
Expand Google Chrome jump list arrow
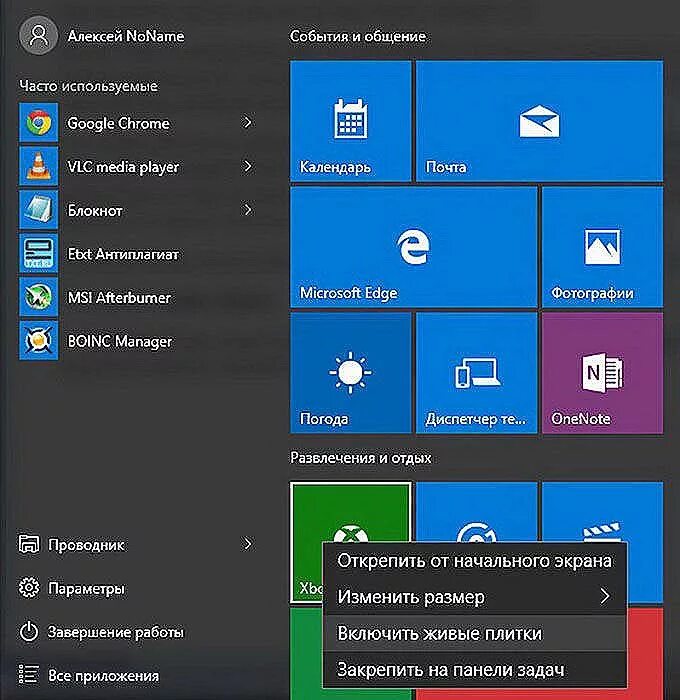point(247,122)
